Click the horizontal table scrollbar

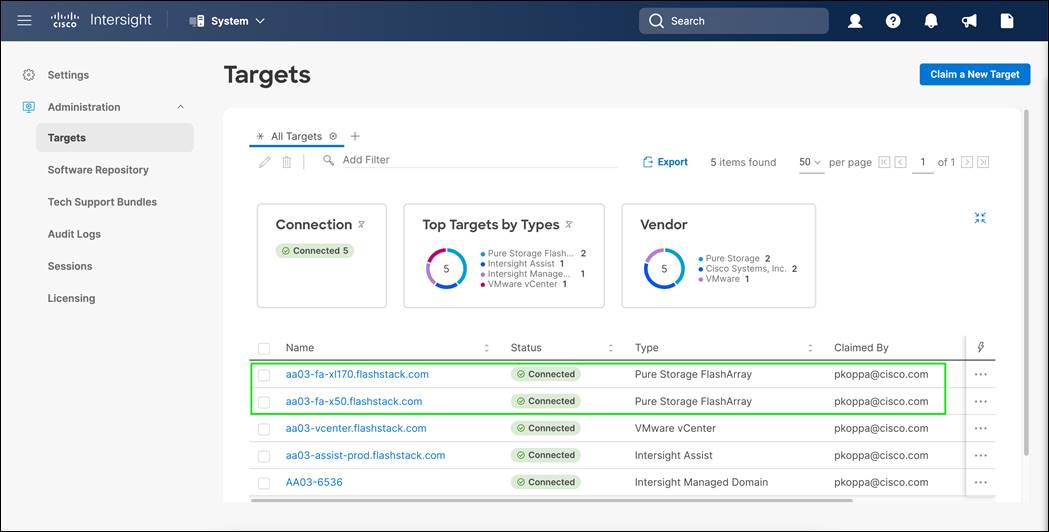(x=552, y=500)
